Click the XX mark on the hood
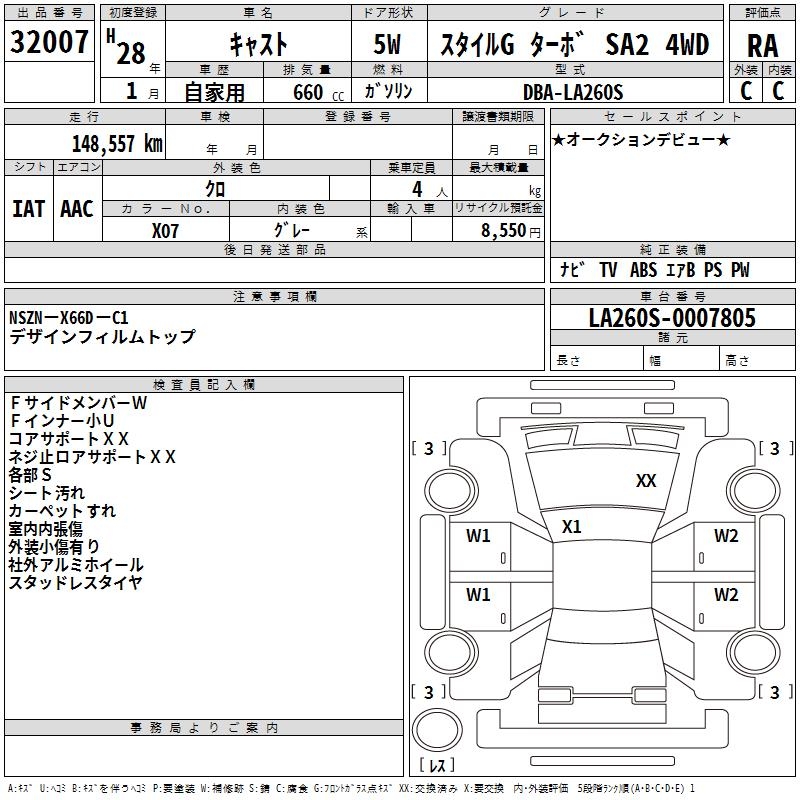 [646, 481]
